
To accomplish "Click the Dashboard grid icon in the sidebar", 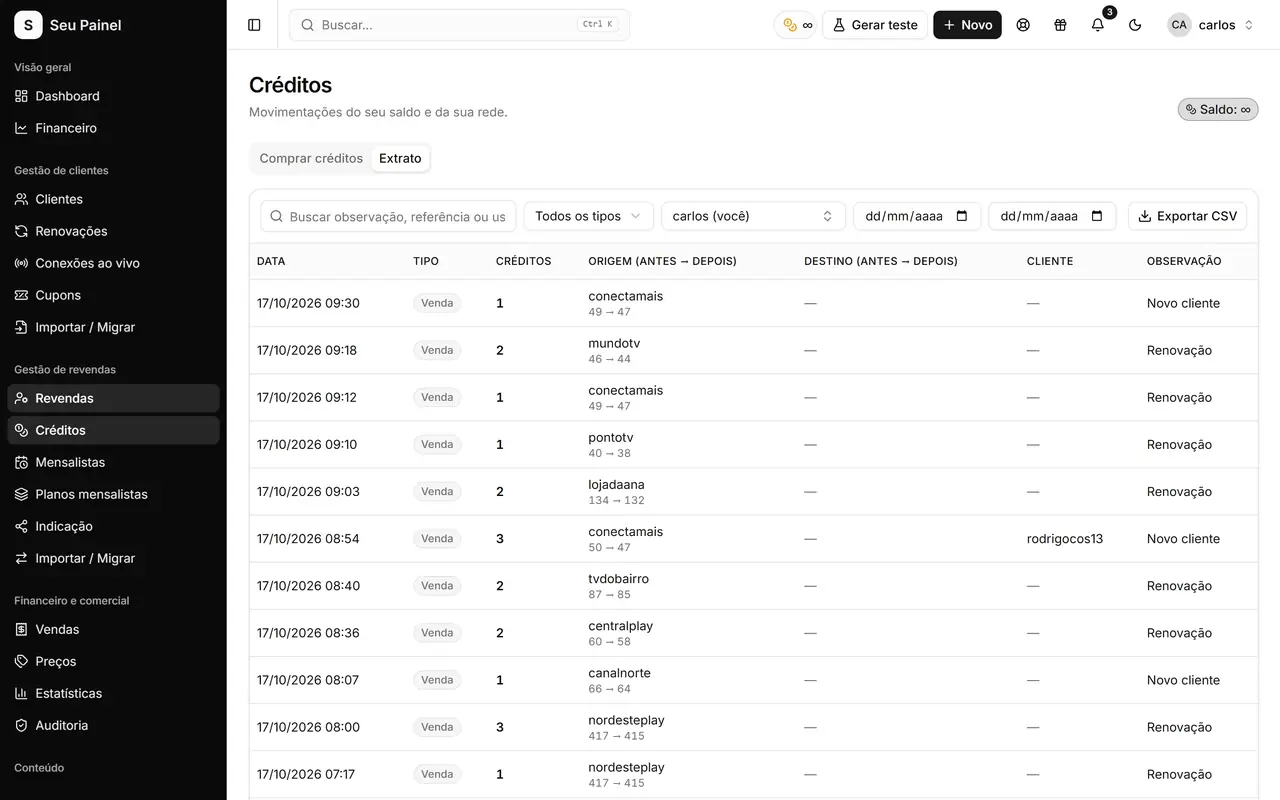I will pos(21,96).
